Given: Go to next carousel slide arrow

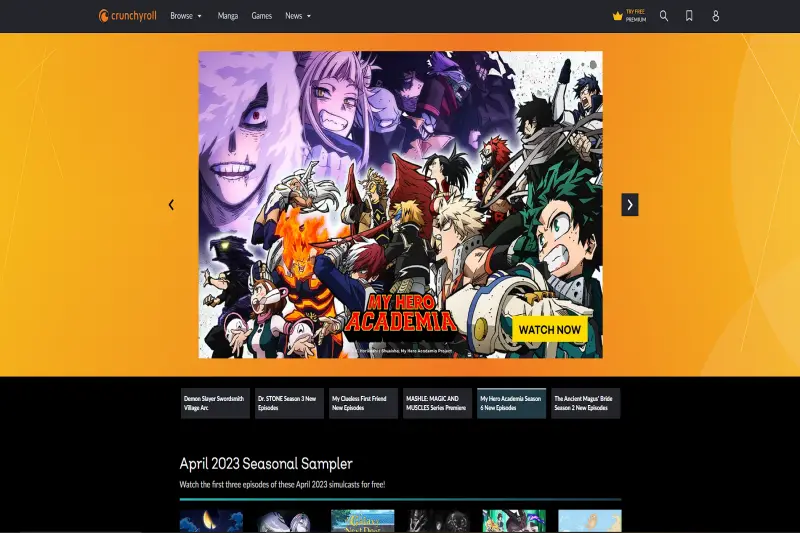Looking at the screenshot, I should 630,205.
